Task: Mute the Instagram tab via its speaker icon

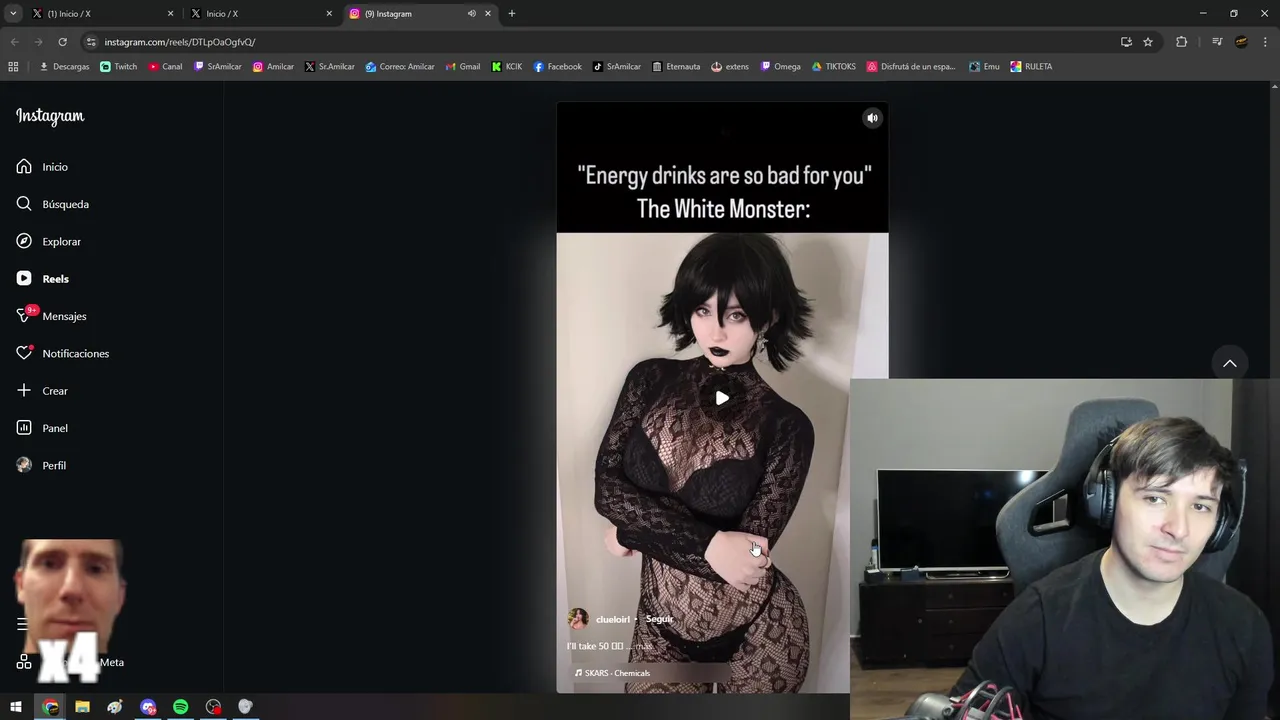Action: pos(471,14)
